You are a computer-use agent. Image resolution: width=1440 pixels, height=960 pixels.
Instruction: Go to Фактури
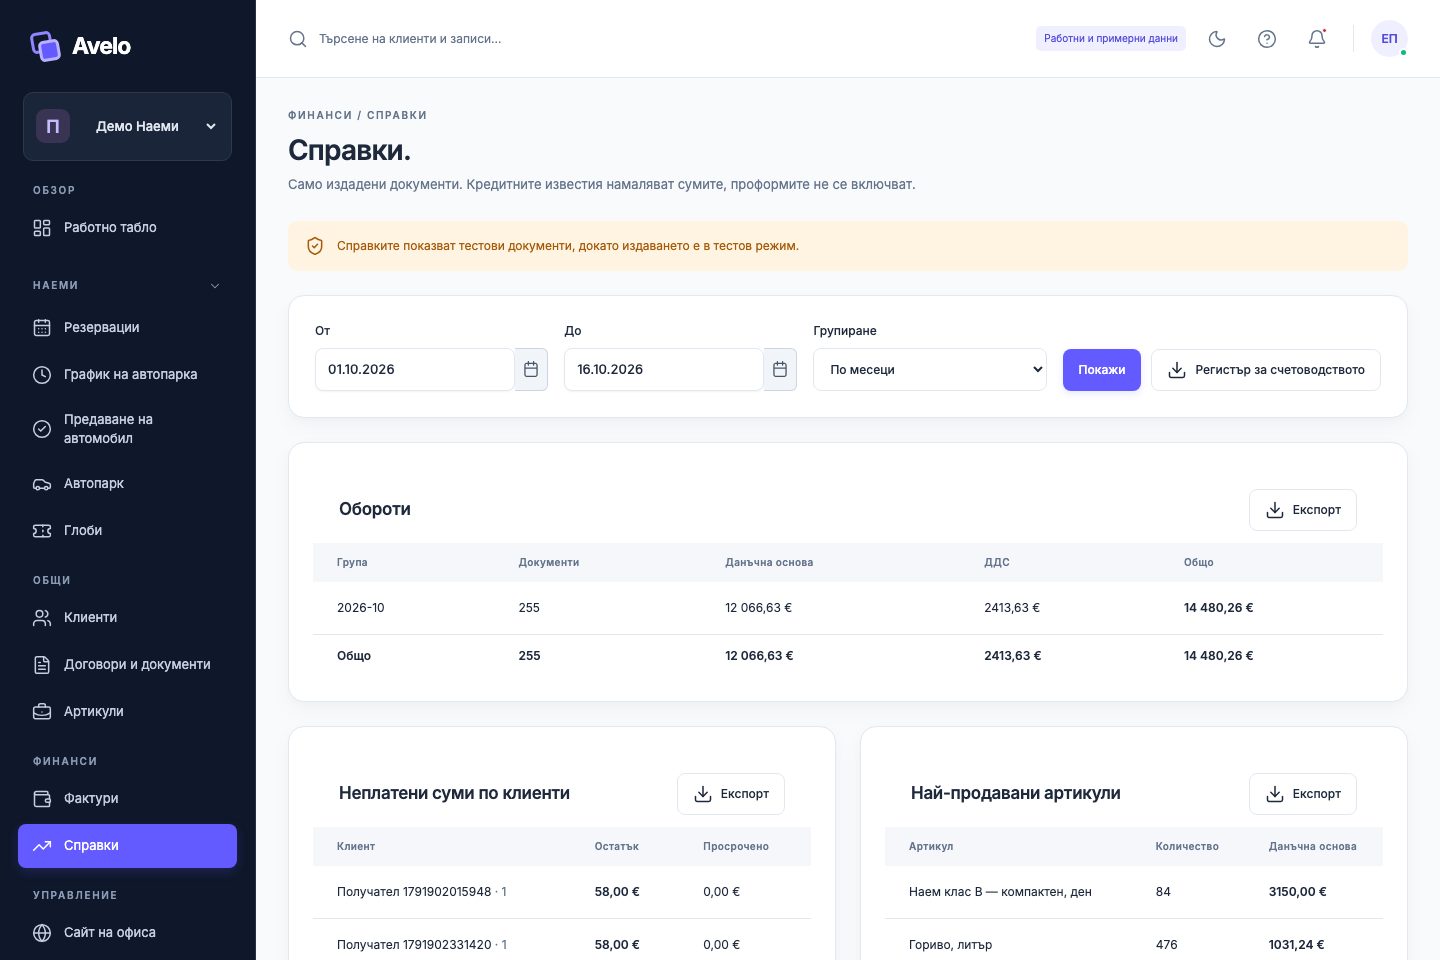pyautogui.click(x=127, y=799)
